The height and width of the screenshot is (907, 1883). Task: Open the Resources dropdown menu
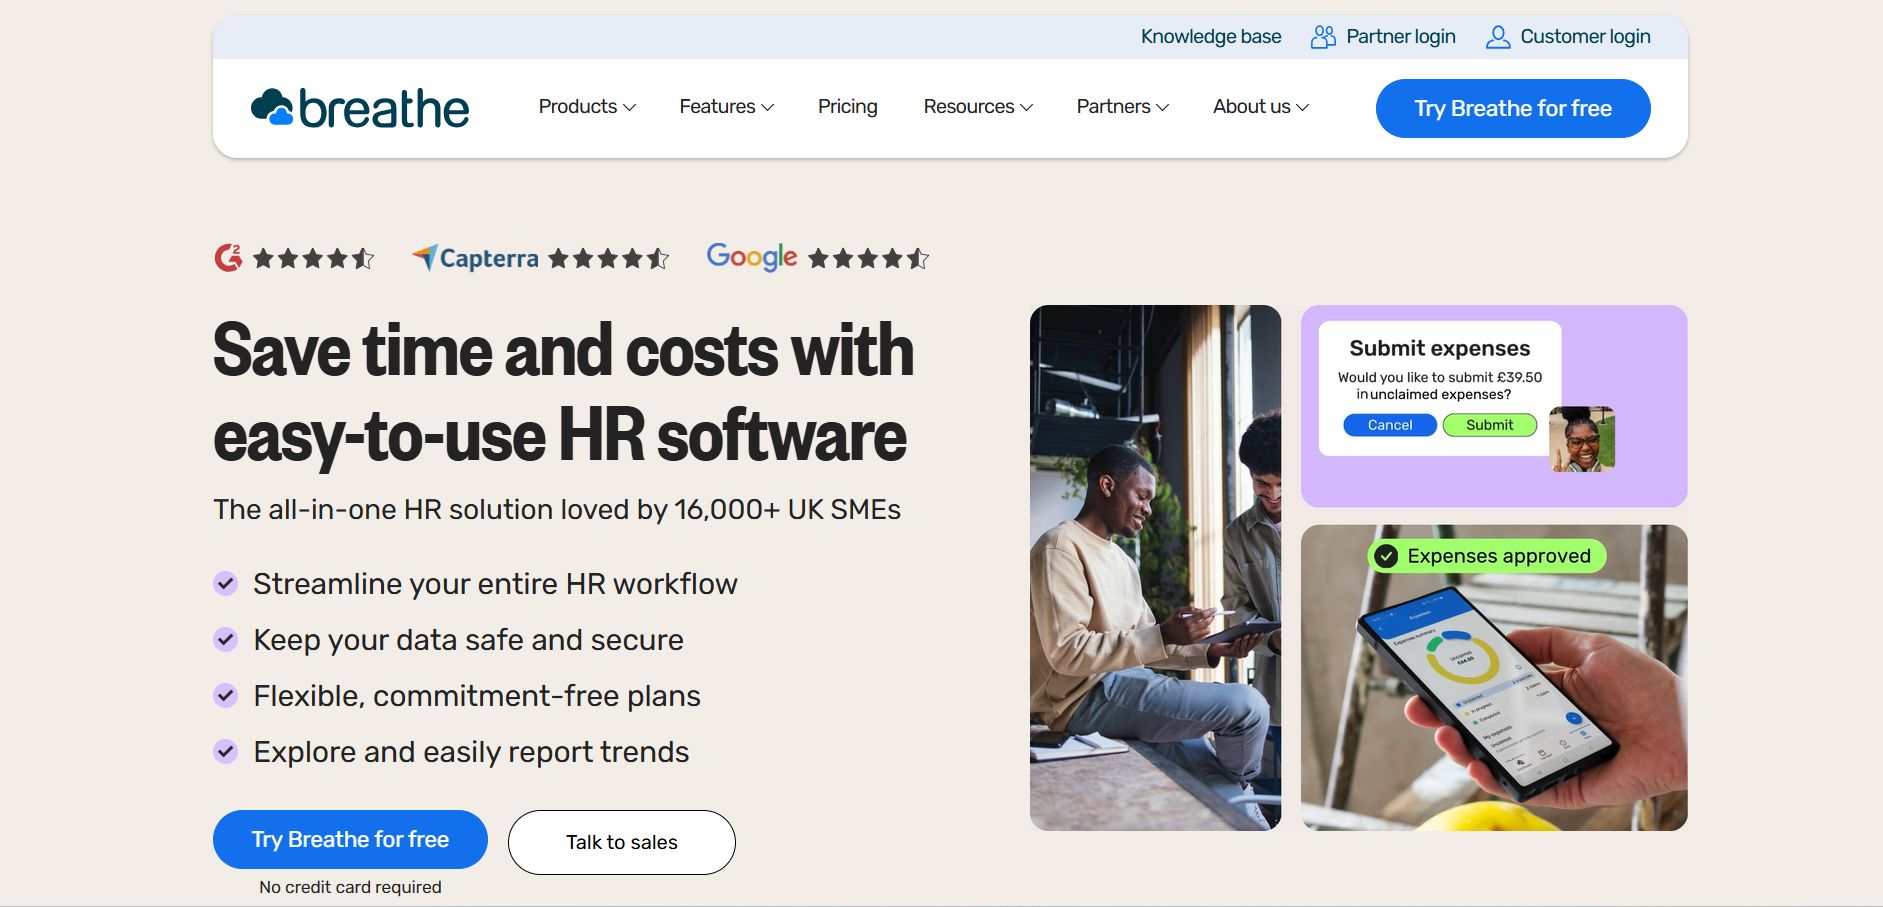977,107
